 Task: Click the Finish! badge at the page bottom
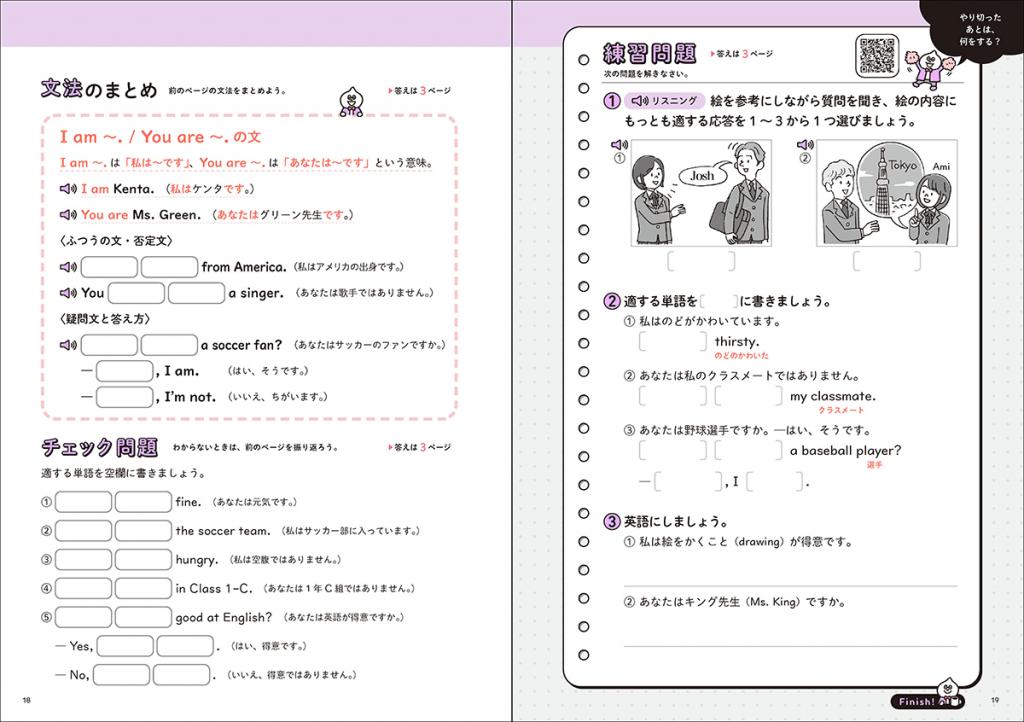coord(927,702)
